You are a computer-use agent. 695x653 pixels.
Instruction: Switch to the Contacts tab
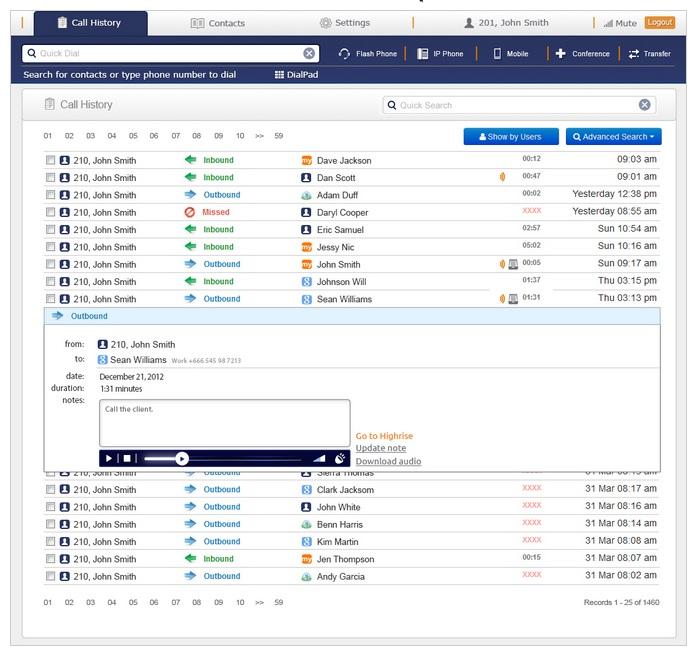pos(217,23)
